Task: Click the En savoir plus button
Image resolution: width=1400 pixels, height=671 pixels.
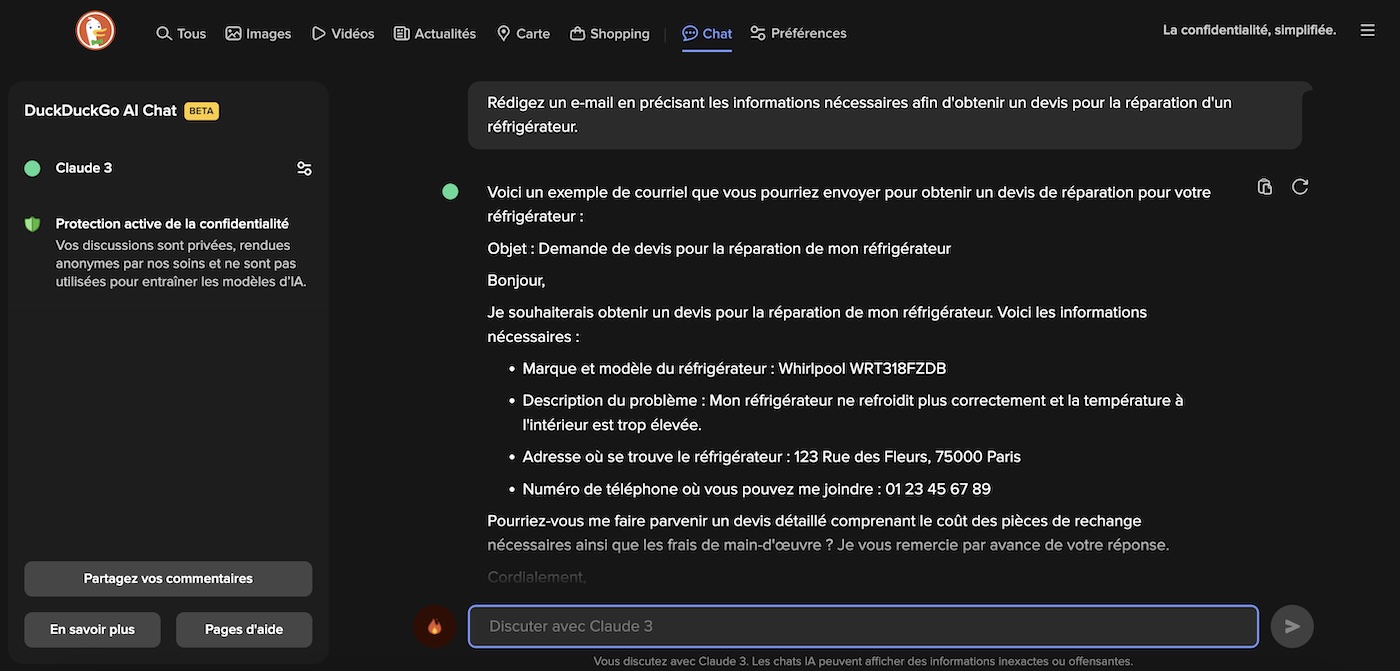Action: pyautogui.click(x=92, y=629)
